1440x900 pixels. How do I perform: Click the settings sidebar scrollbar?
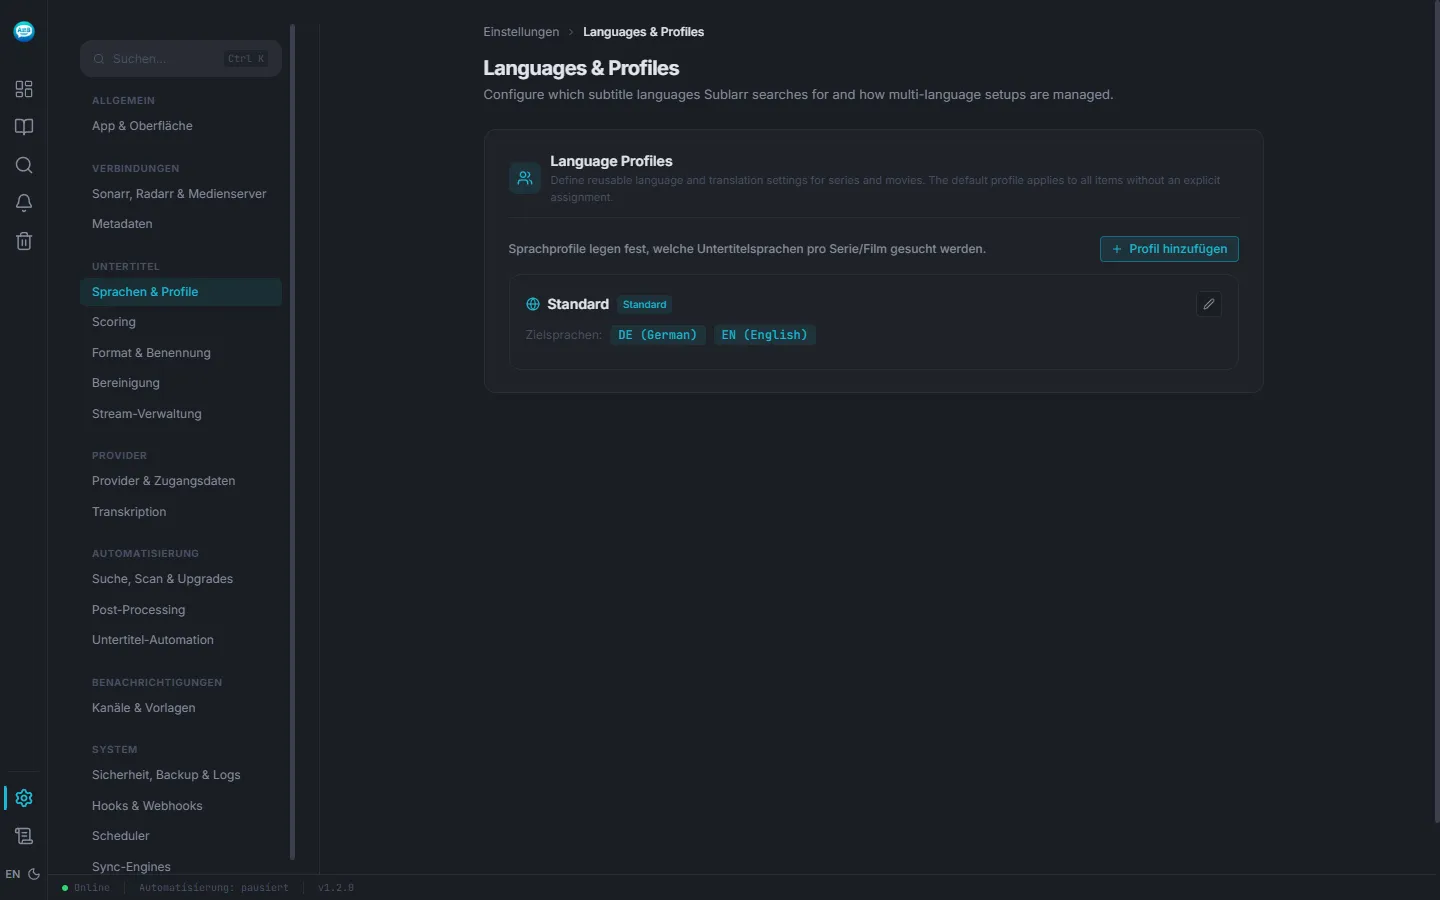tap(292, 441)
